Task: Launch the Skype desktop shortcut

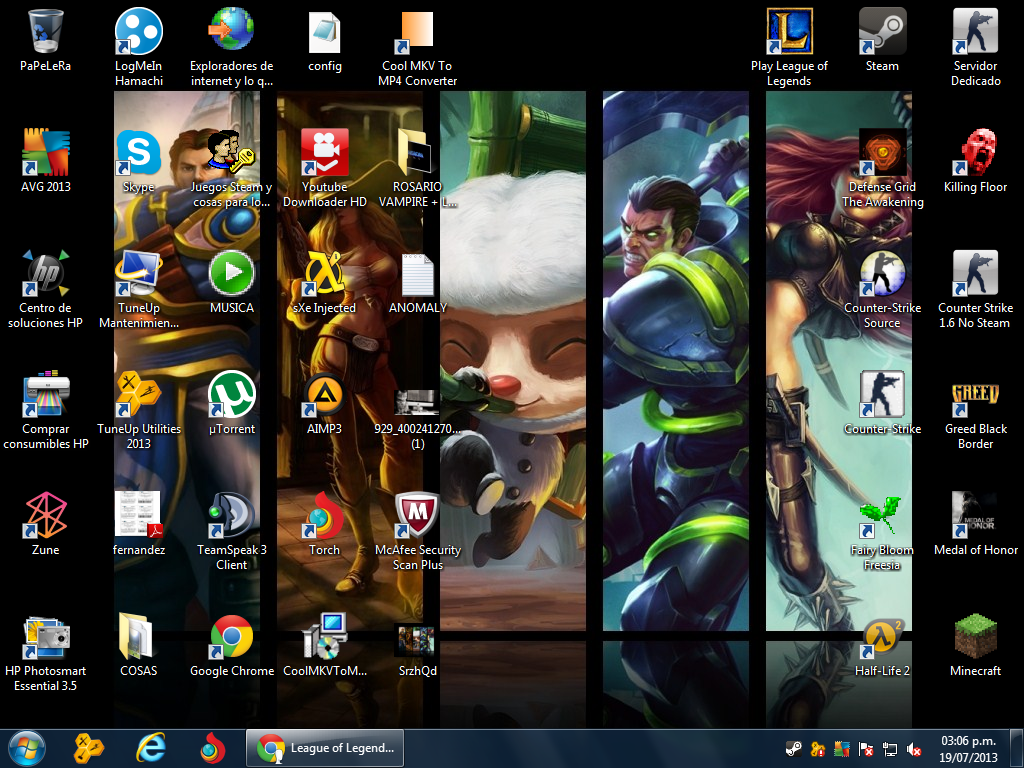Action: [x=138, y=152]
